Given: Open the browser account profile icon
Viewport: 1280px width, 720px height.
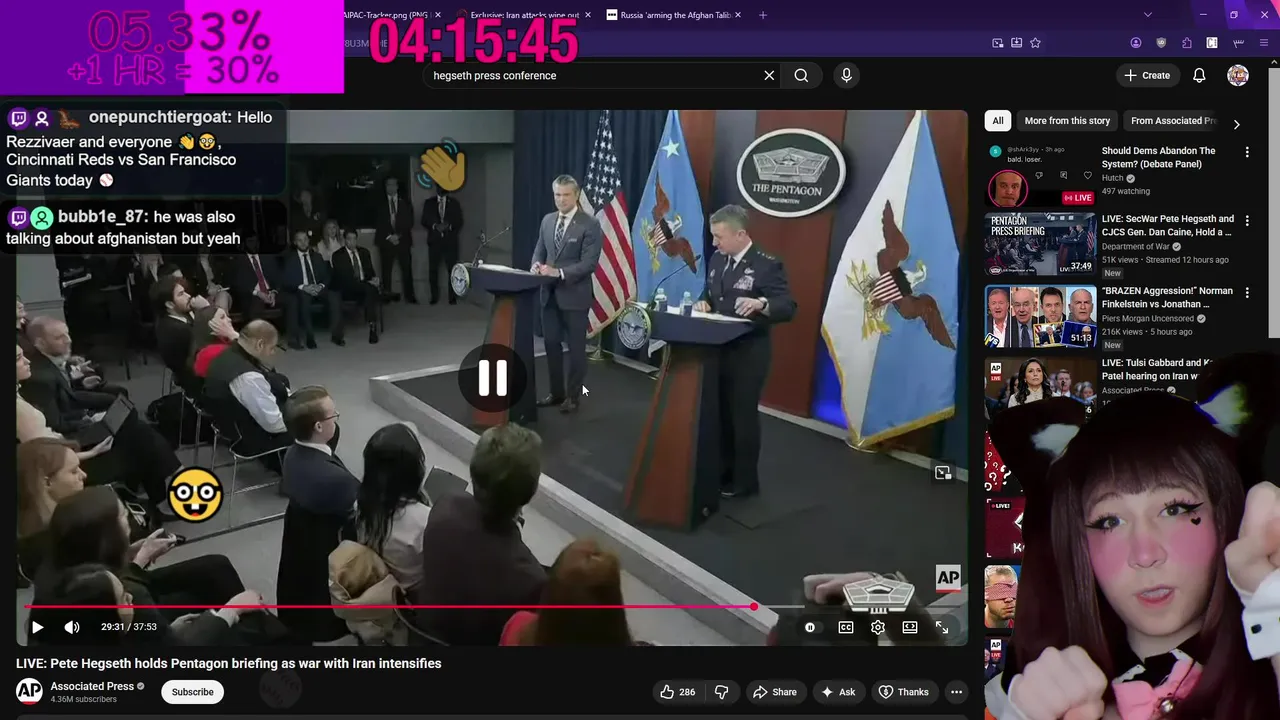Looking at the screenshot, I should [x=1136, y=43].
